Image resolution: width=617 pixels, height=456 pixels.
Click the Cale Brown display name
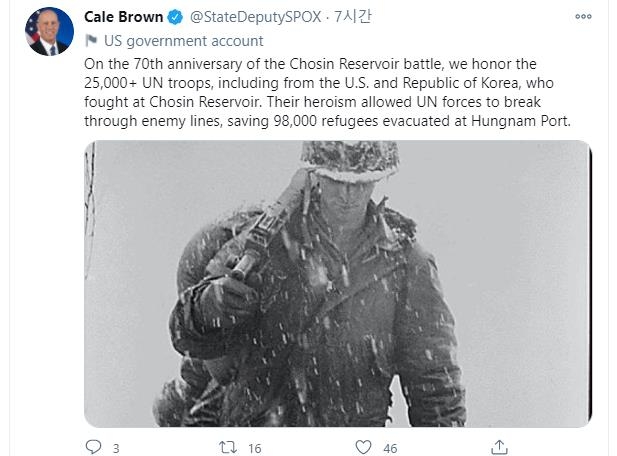(123, 17)
